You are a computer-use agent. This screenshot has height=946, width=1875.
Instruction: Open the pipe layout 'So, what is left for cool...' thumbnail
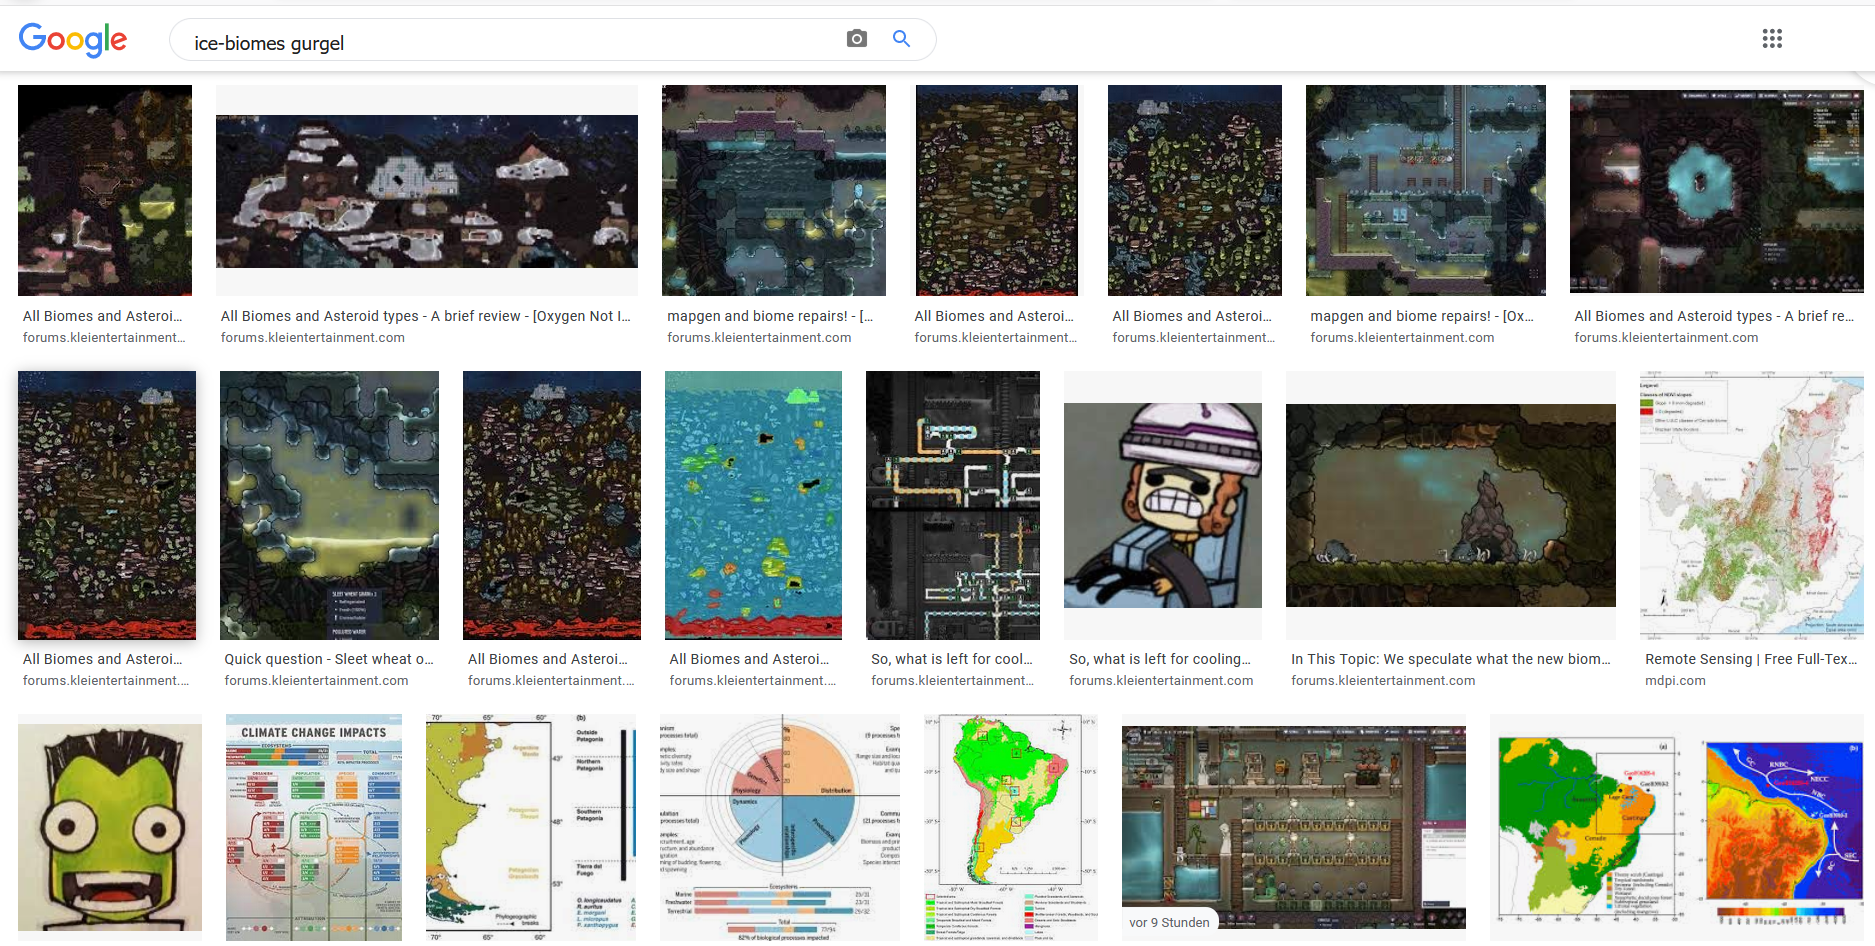coord(953,505)
